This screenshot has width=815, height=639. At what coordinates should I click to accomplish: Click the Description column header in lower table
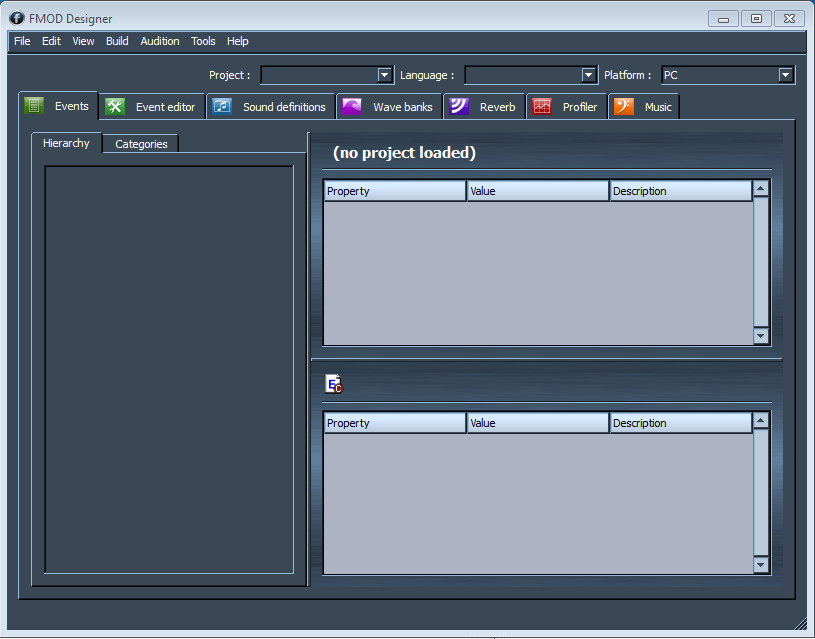click(x=680, y=423)
